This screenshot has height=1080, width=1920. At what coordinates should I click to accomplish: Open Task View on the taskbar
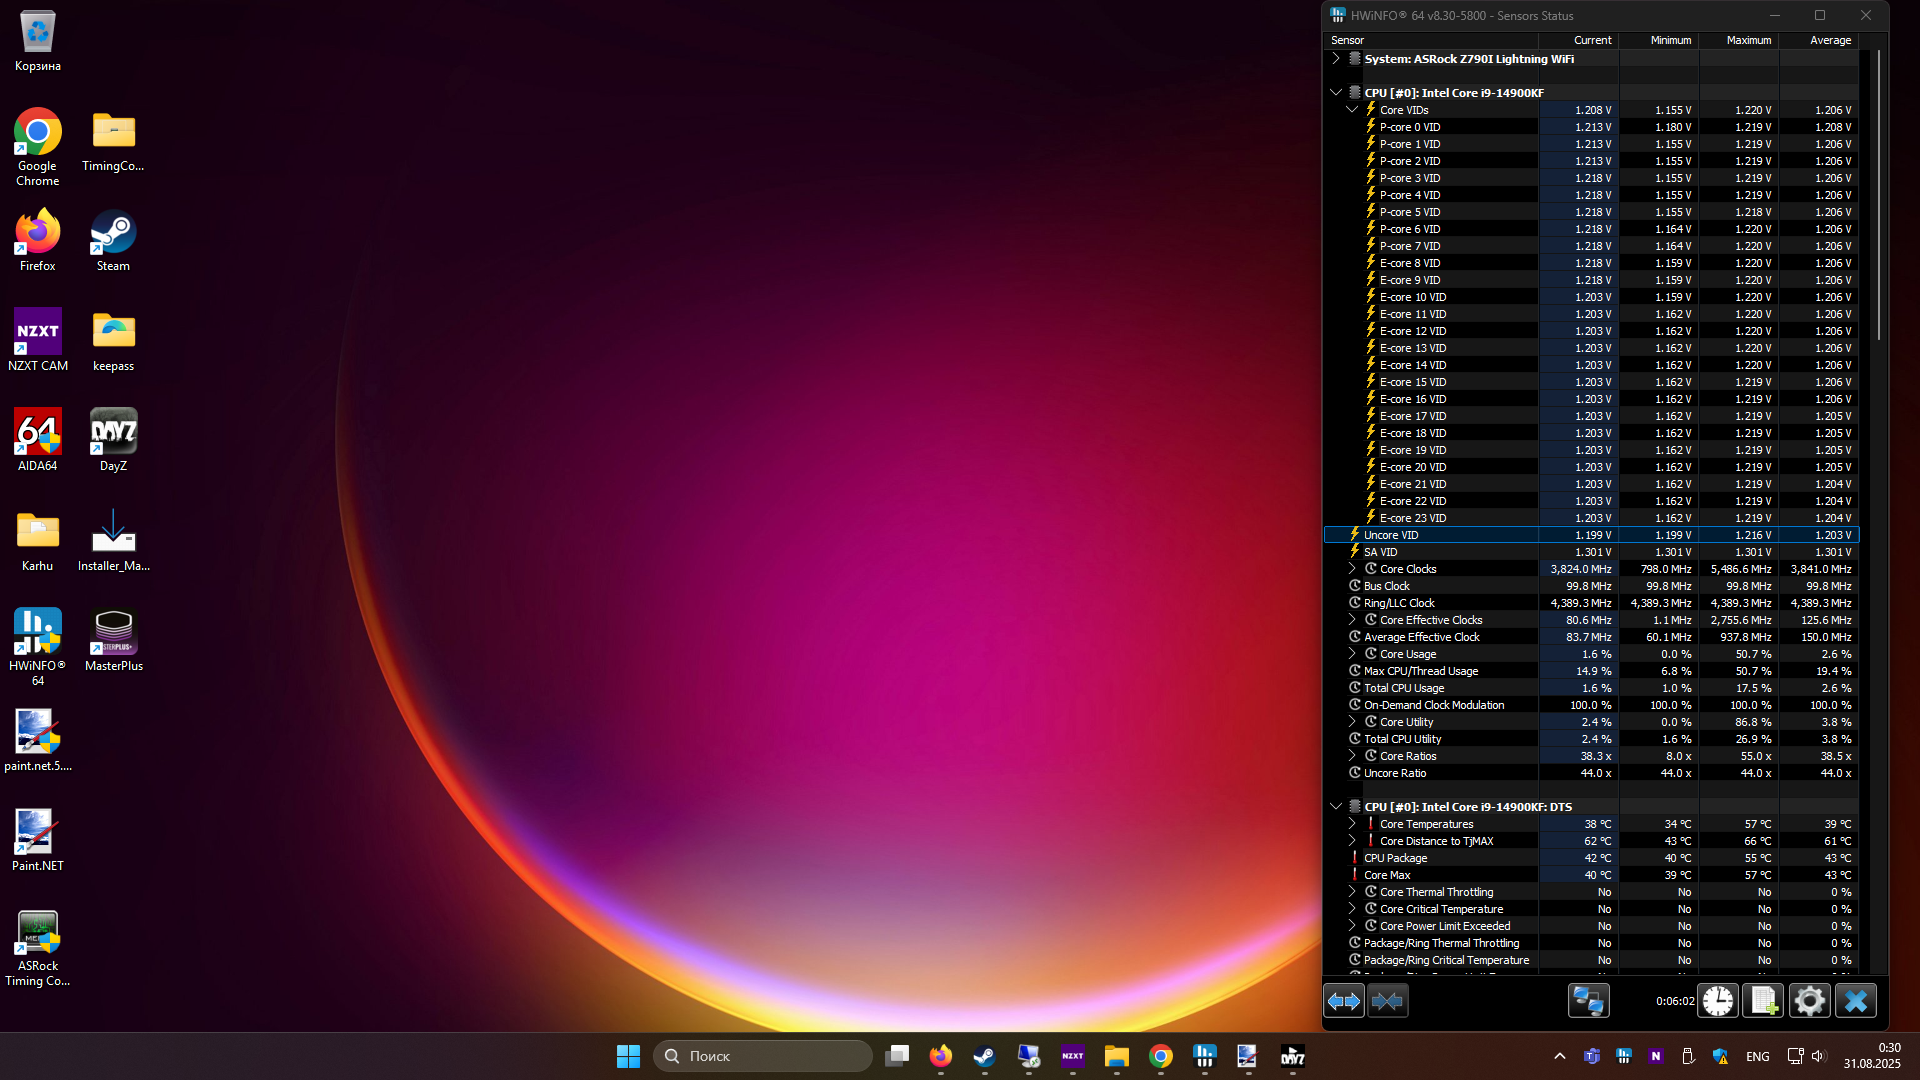pos(897,1056)
